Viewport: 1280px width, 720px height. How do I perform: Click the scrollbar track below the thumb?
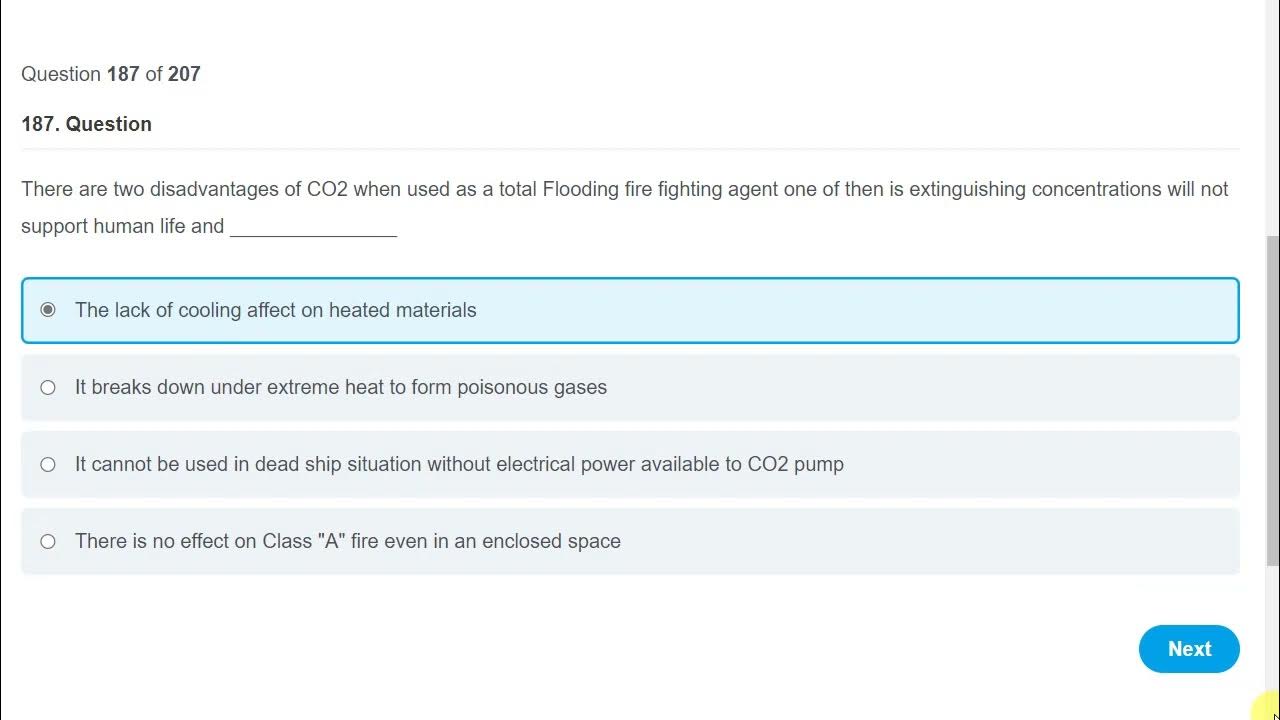(x=1272, y=620)
